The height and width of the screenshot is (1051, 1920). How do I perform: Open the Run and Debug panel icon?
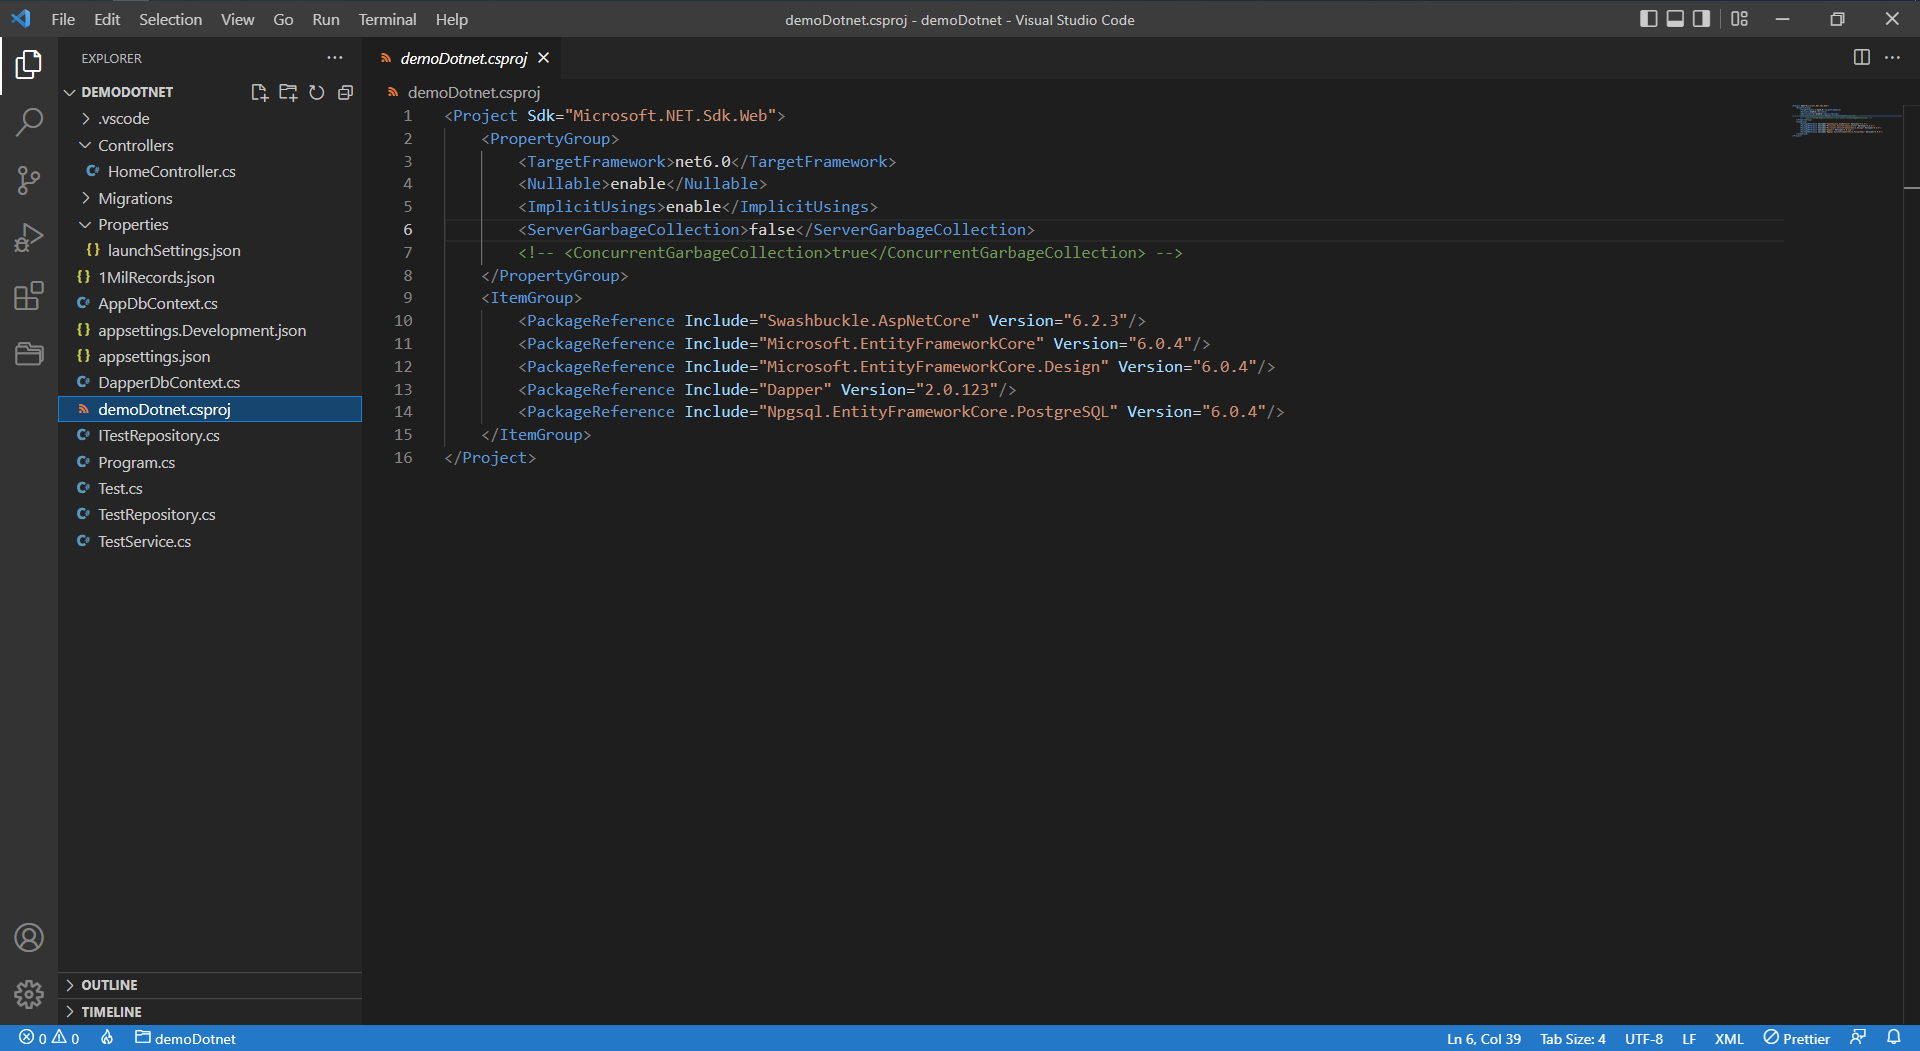tap(29, 237)
